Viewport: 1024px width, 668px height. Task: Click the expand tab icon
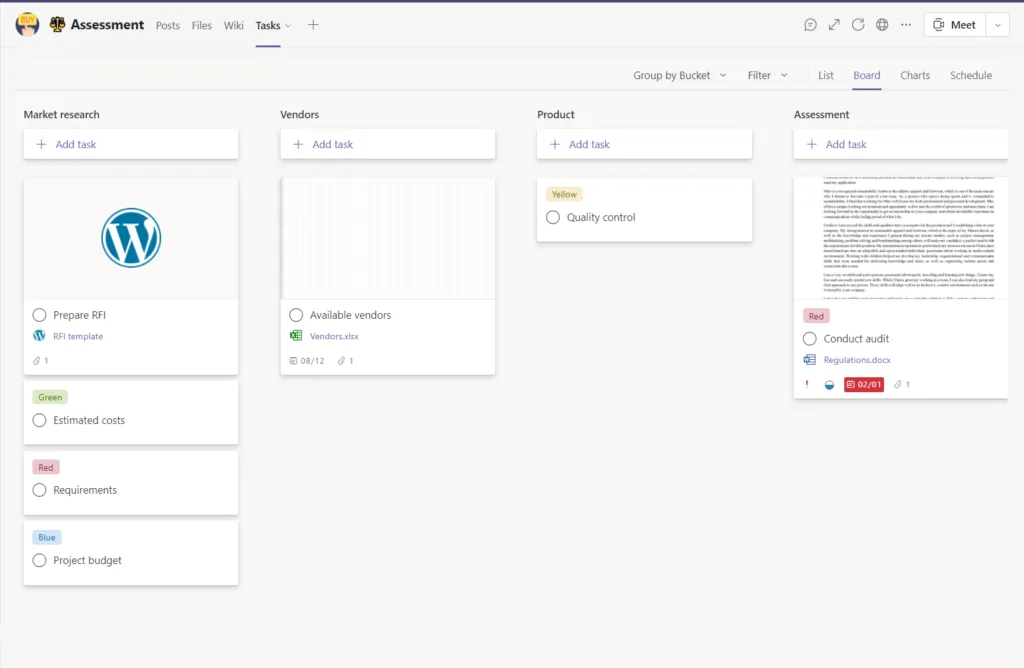tap(834, 25)
